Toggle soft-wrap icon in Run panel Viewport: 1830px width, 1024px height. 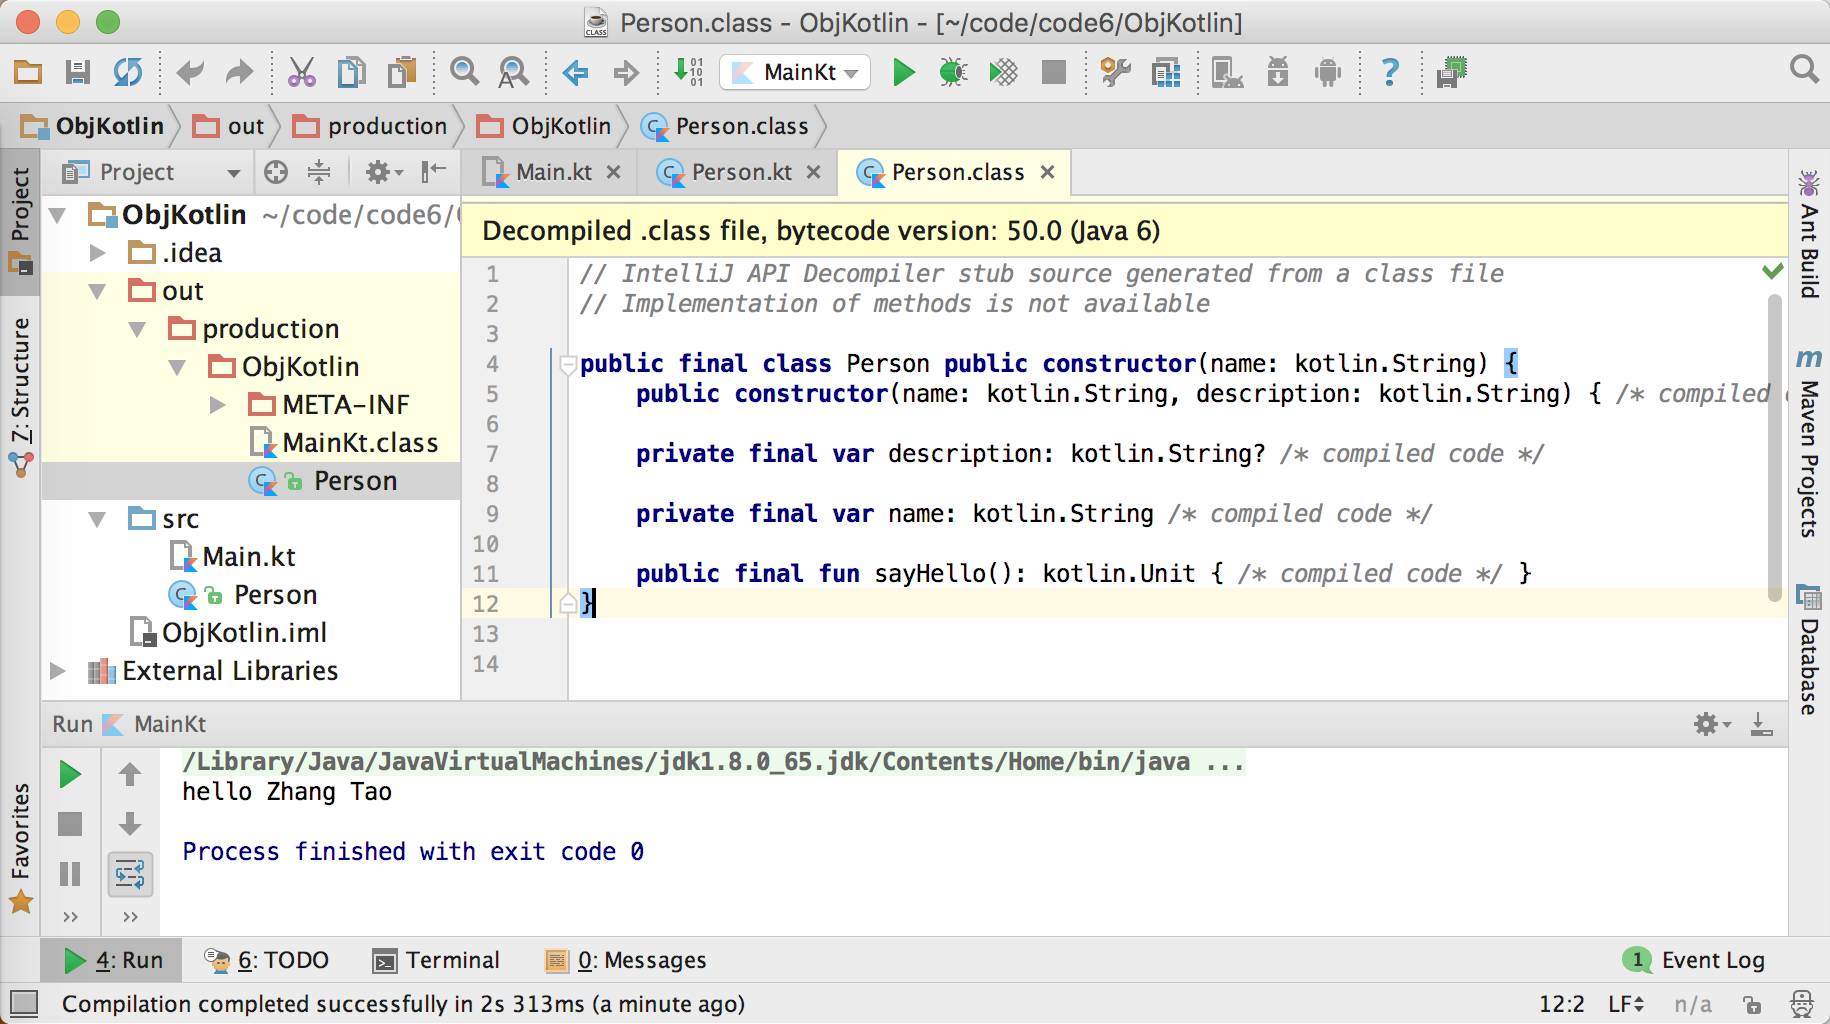coord(130,875)
